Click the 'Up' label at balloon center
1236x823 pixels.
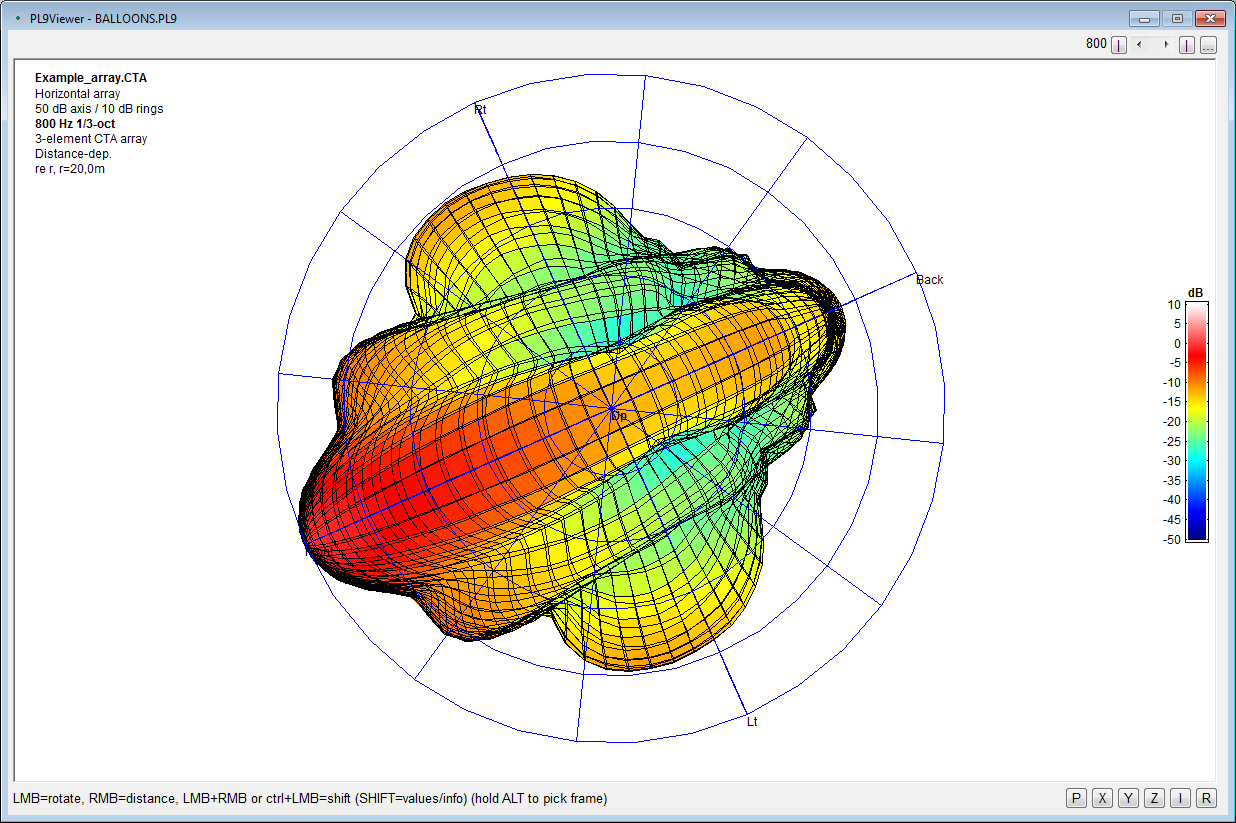(619, 415)
